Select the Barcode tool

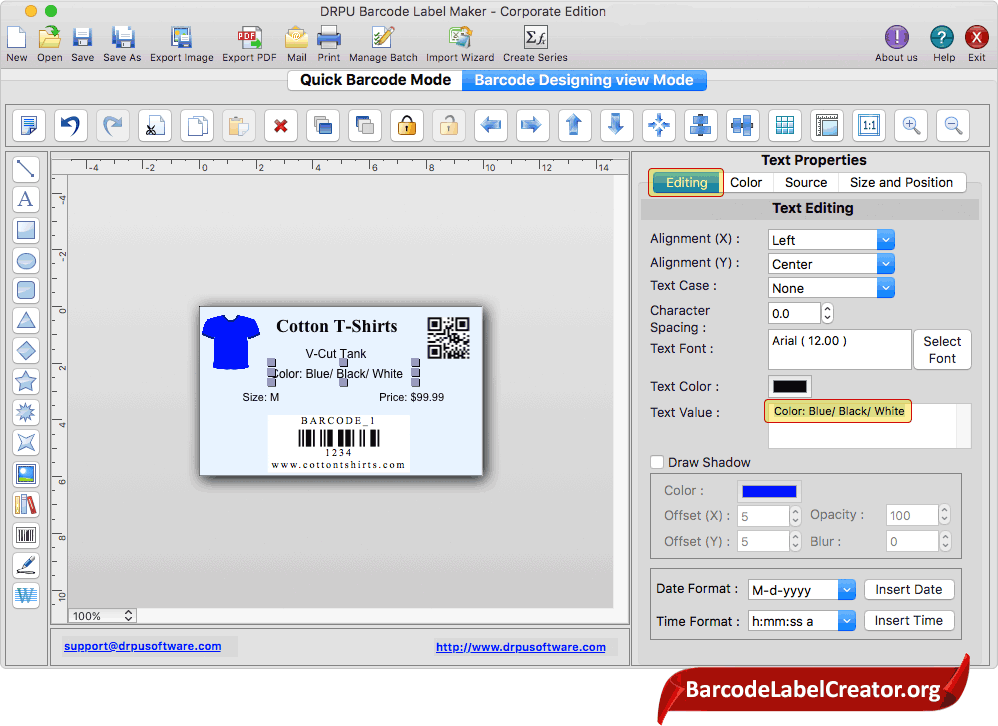click(25, 535)
